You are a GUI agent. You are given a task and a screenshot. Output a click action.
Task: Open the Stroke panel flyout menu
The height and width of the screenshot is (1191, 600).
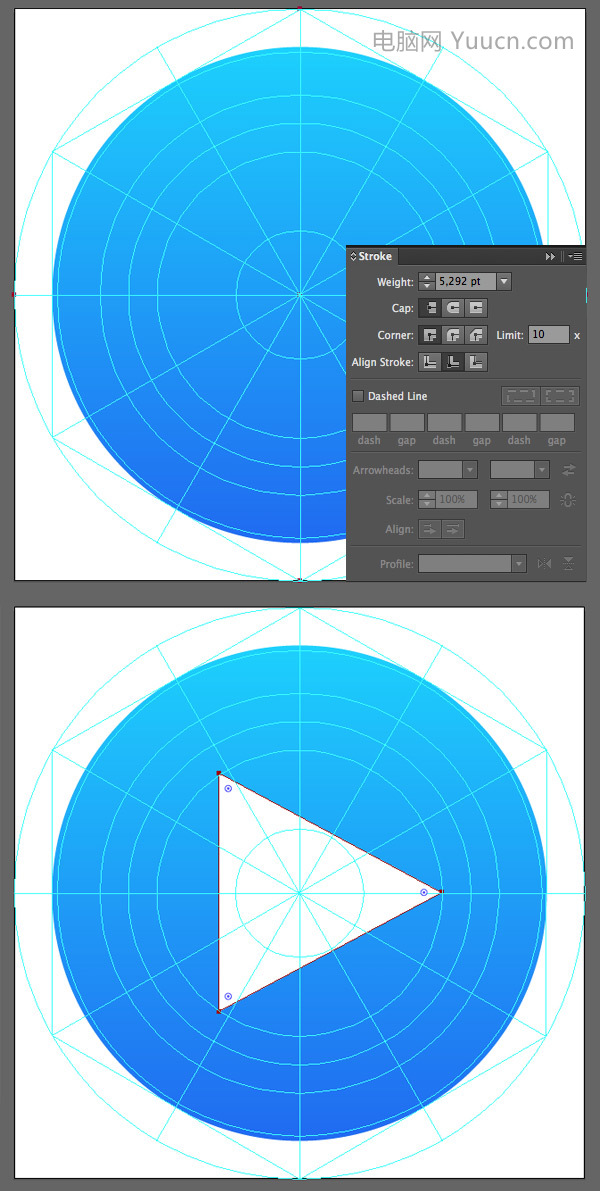click(x=576, y=257)
